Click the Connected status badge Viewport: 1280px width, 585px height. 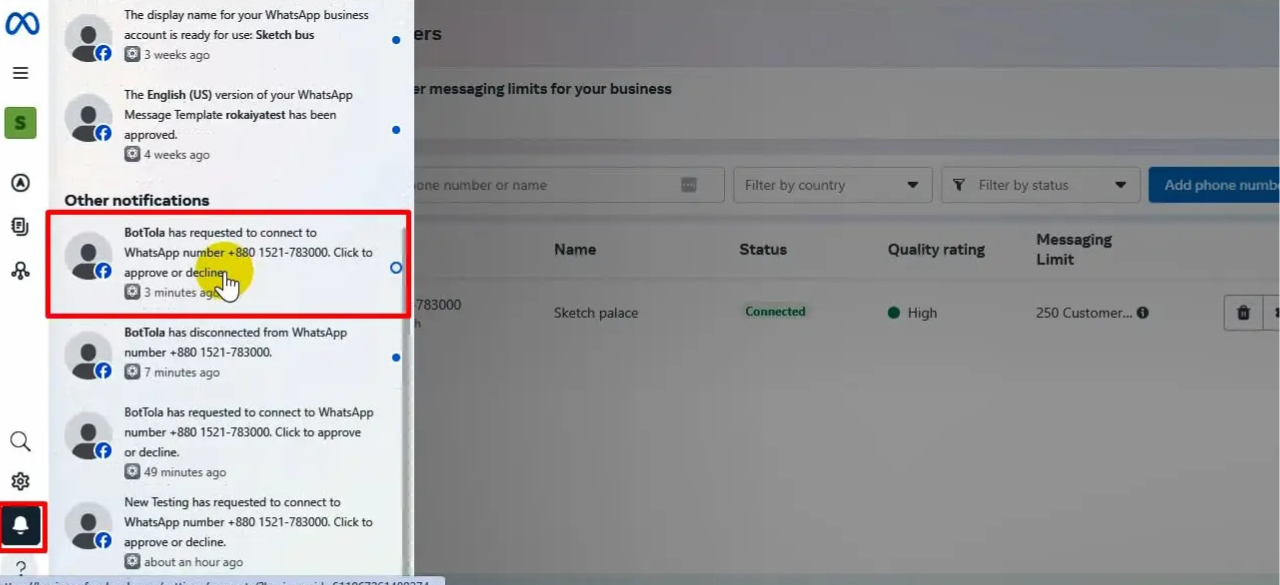point(775,312)
